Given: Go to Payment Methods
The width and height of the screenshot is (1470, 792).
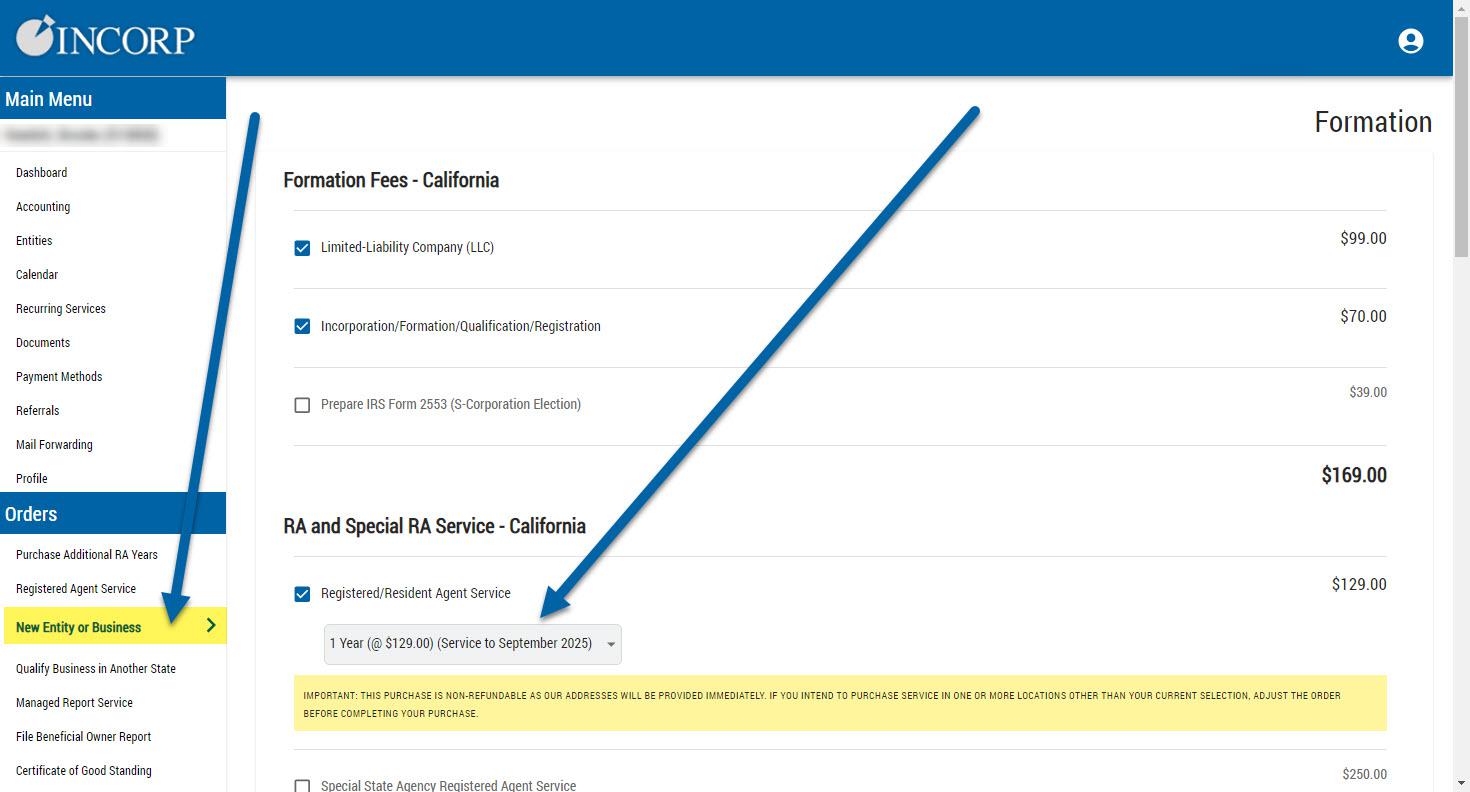Looking at the screenshot, I should click(x=59, y=377).
